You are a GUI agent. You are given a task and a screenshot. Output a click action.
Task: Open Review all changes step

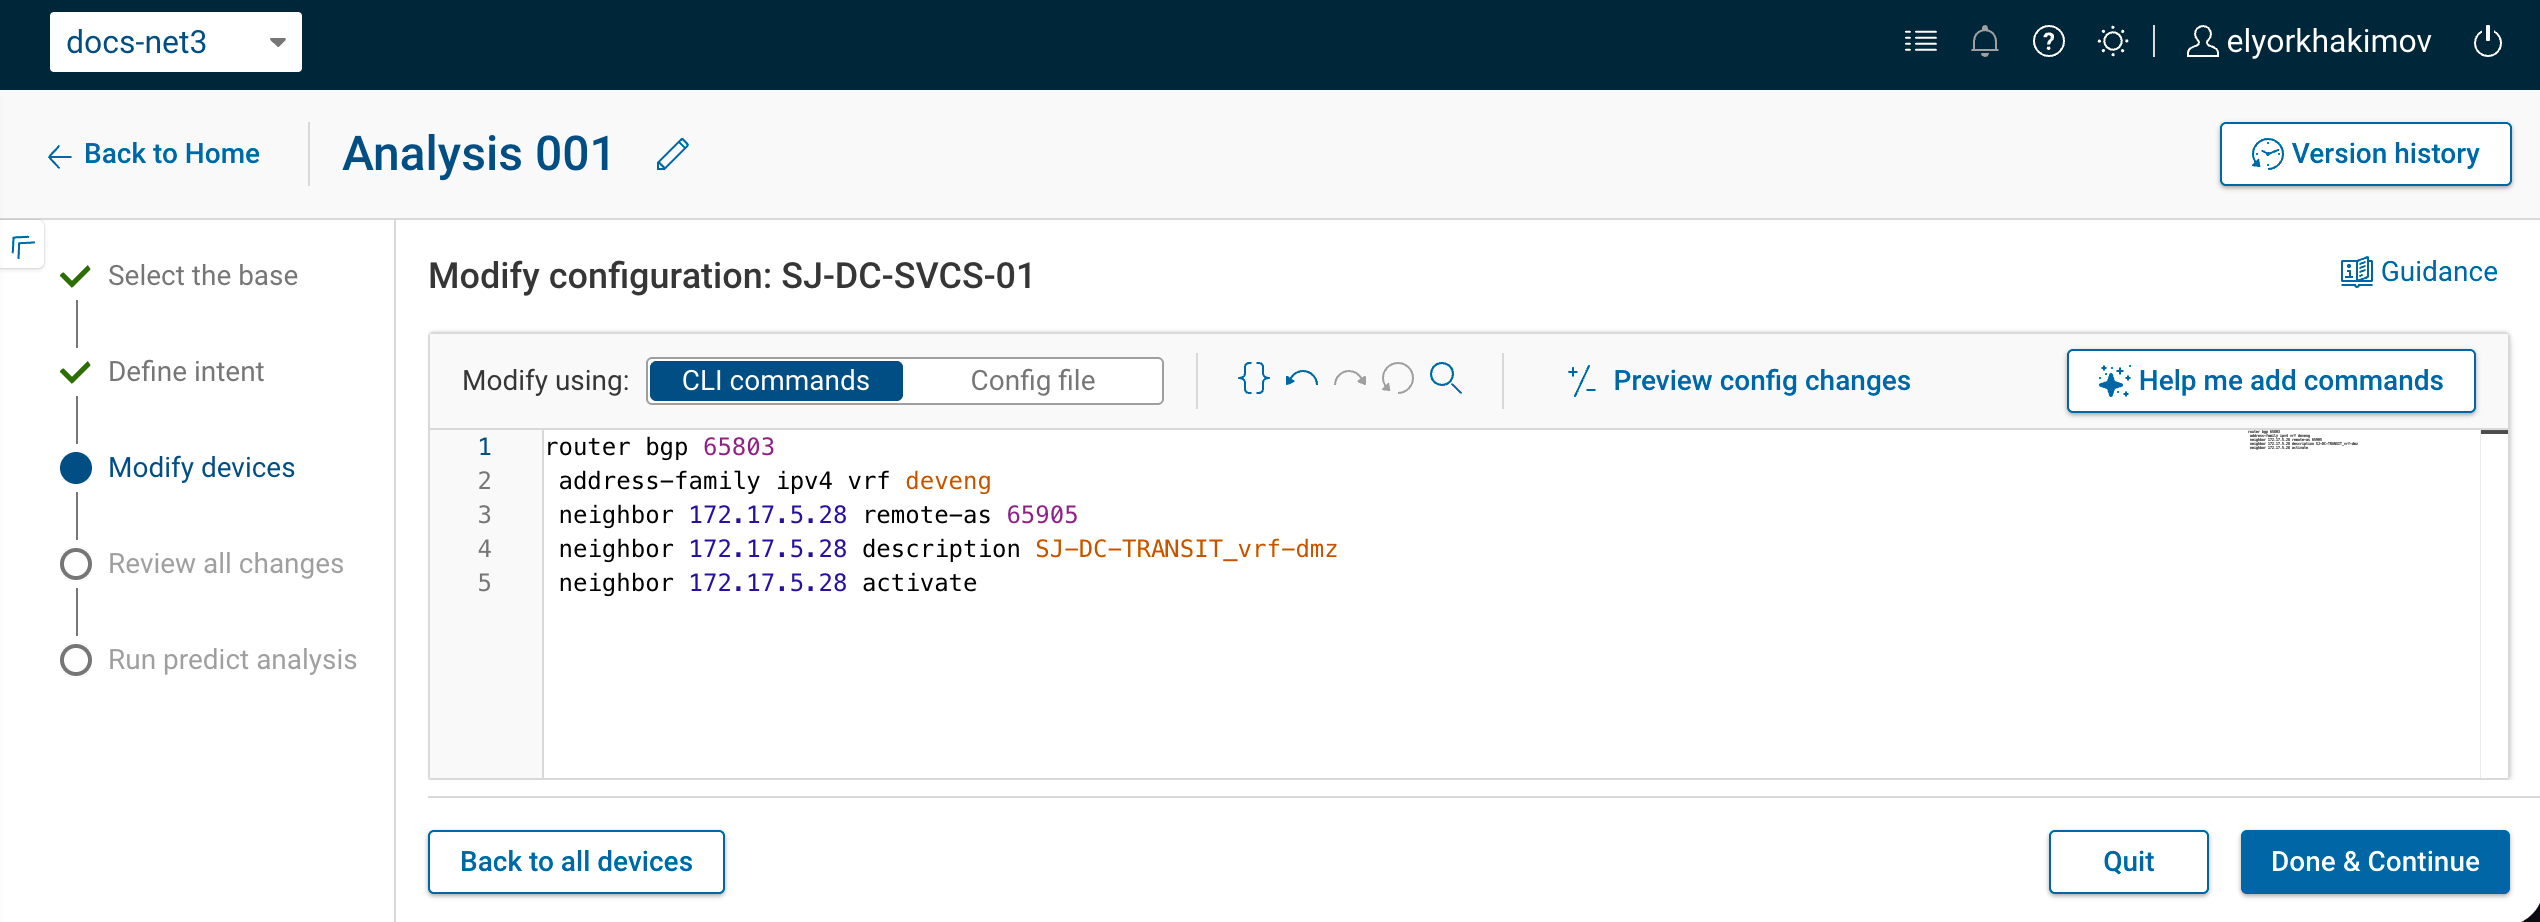point(226,564)
